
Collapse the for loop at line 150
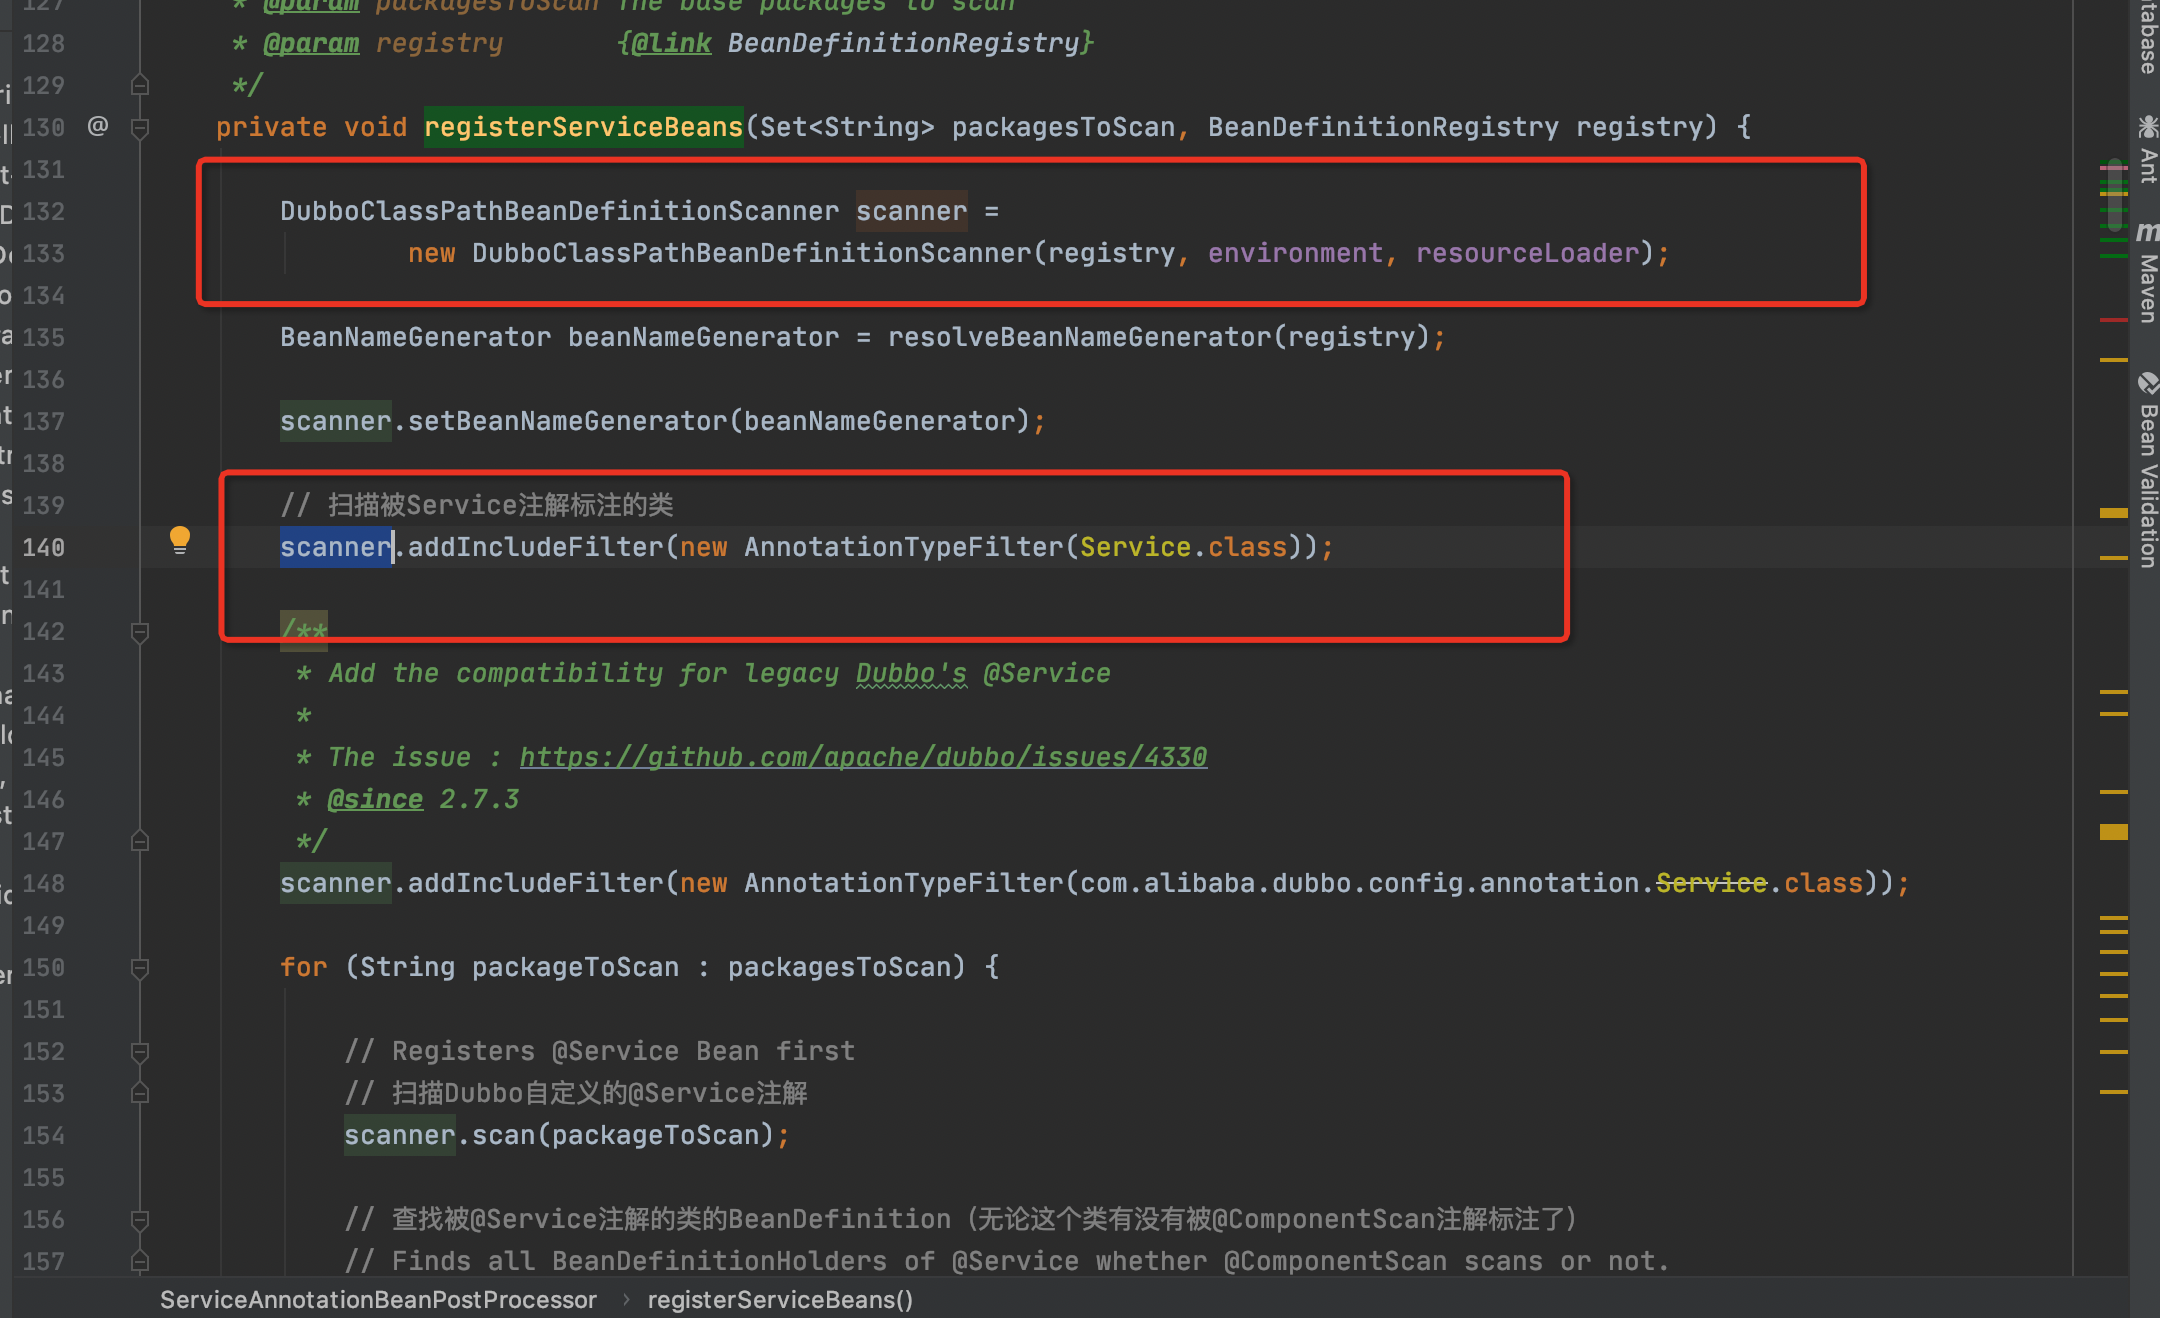click(140, 968)
